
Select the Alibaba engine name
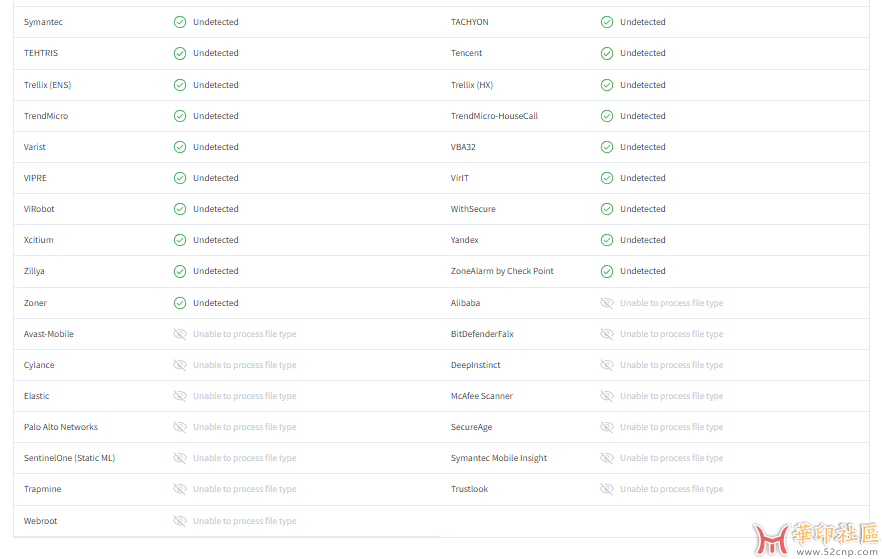[x=465, y=303]
